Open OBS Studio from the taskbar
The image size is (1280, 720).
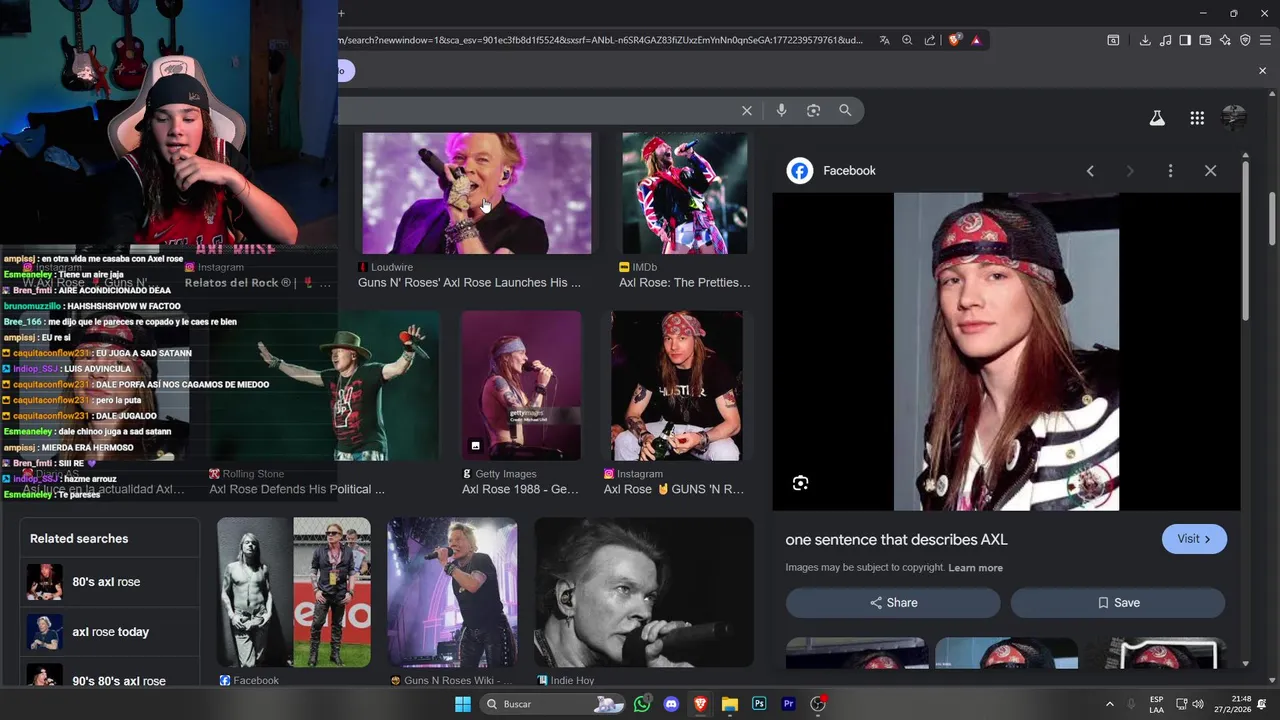click(818, 704)
